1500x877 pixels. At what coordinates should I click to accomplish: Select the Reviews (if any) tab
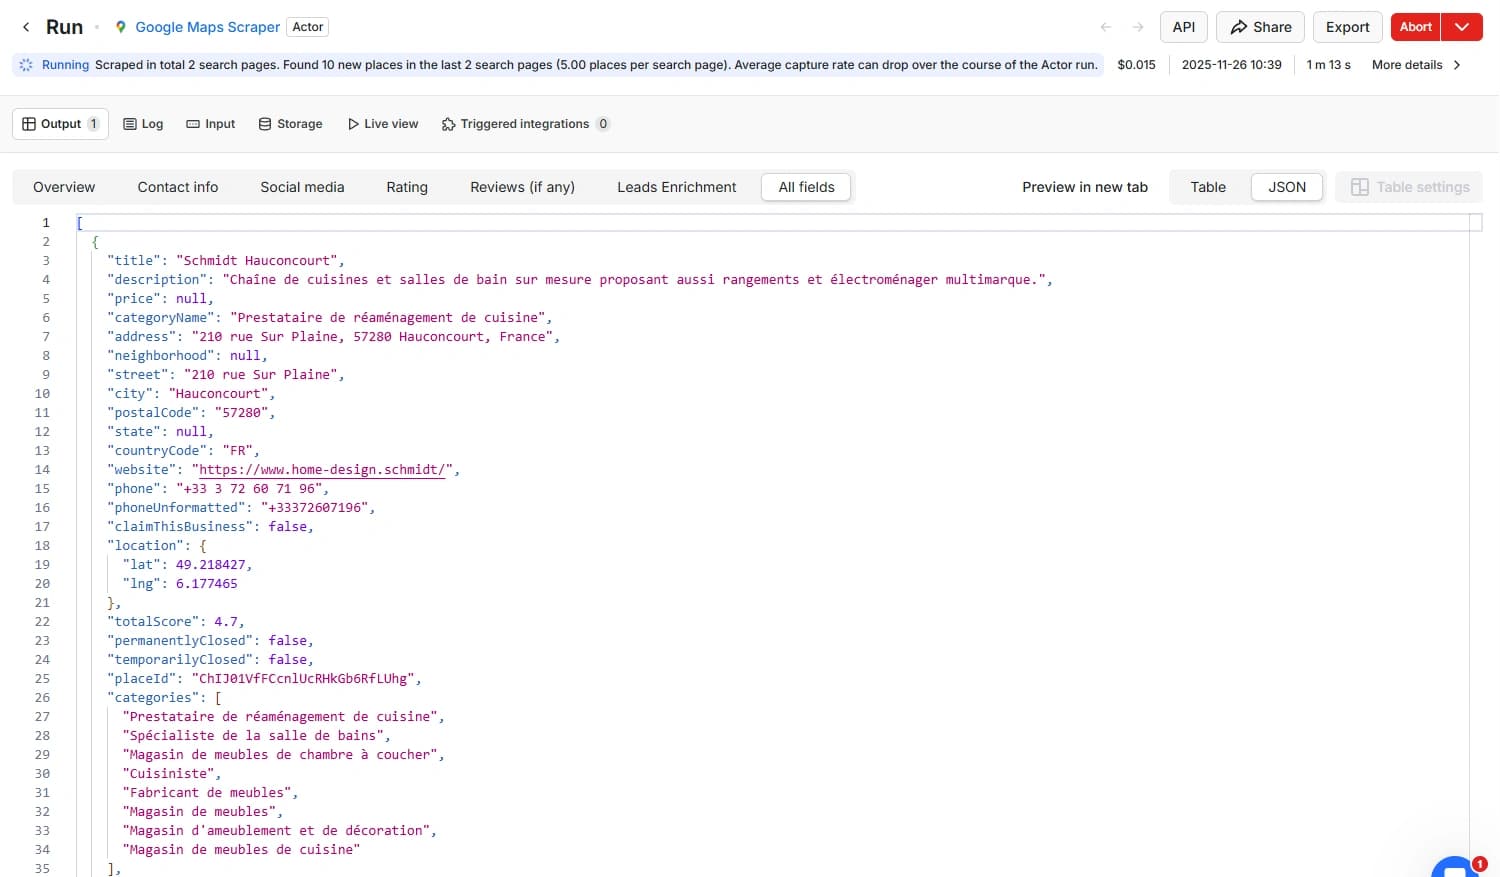[522, 187]
